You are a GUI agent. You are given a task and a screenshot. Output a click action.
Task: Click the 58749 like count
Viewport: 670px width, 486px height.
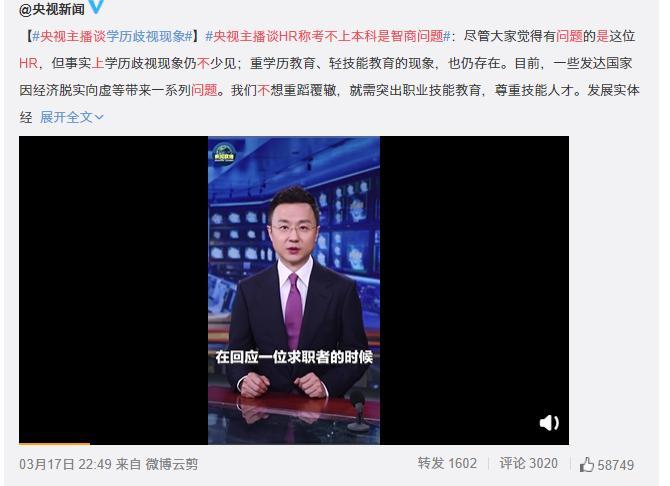[616, 465]
